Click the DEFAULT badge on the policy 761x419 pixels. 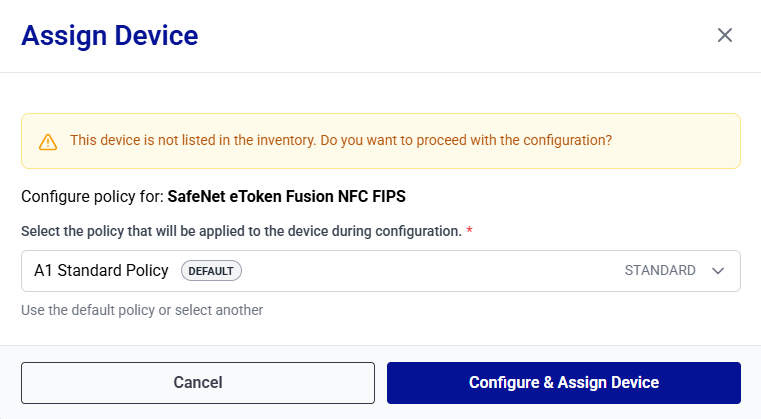(x=211, y=271)
